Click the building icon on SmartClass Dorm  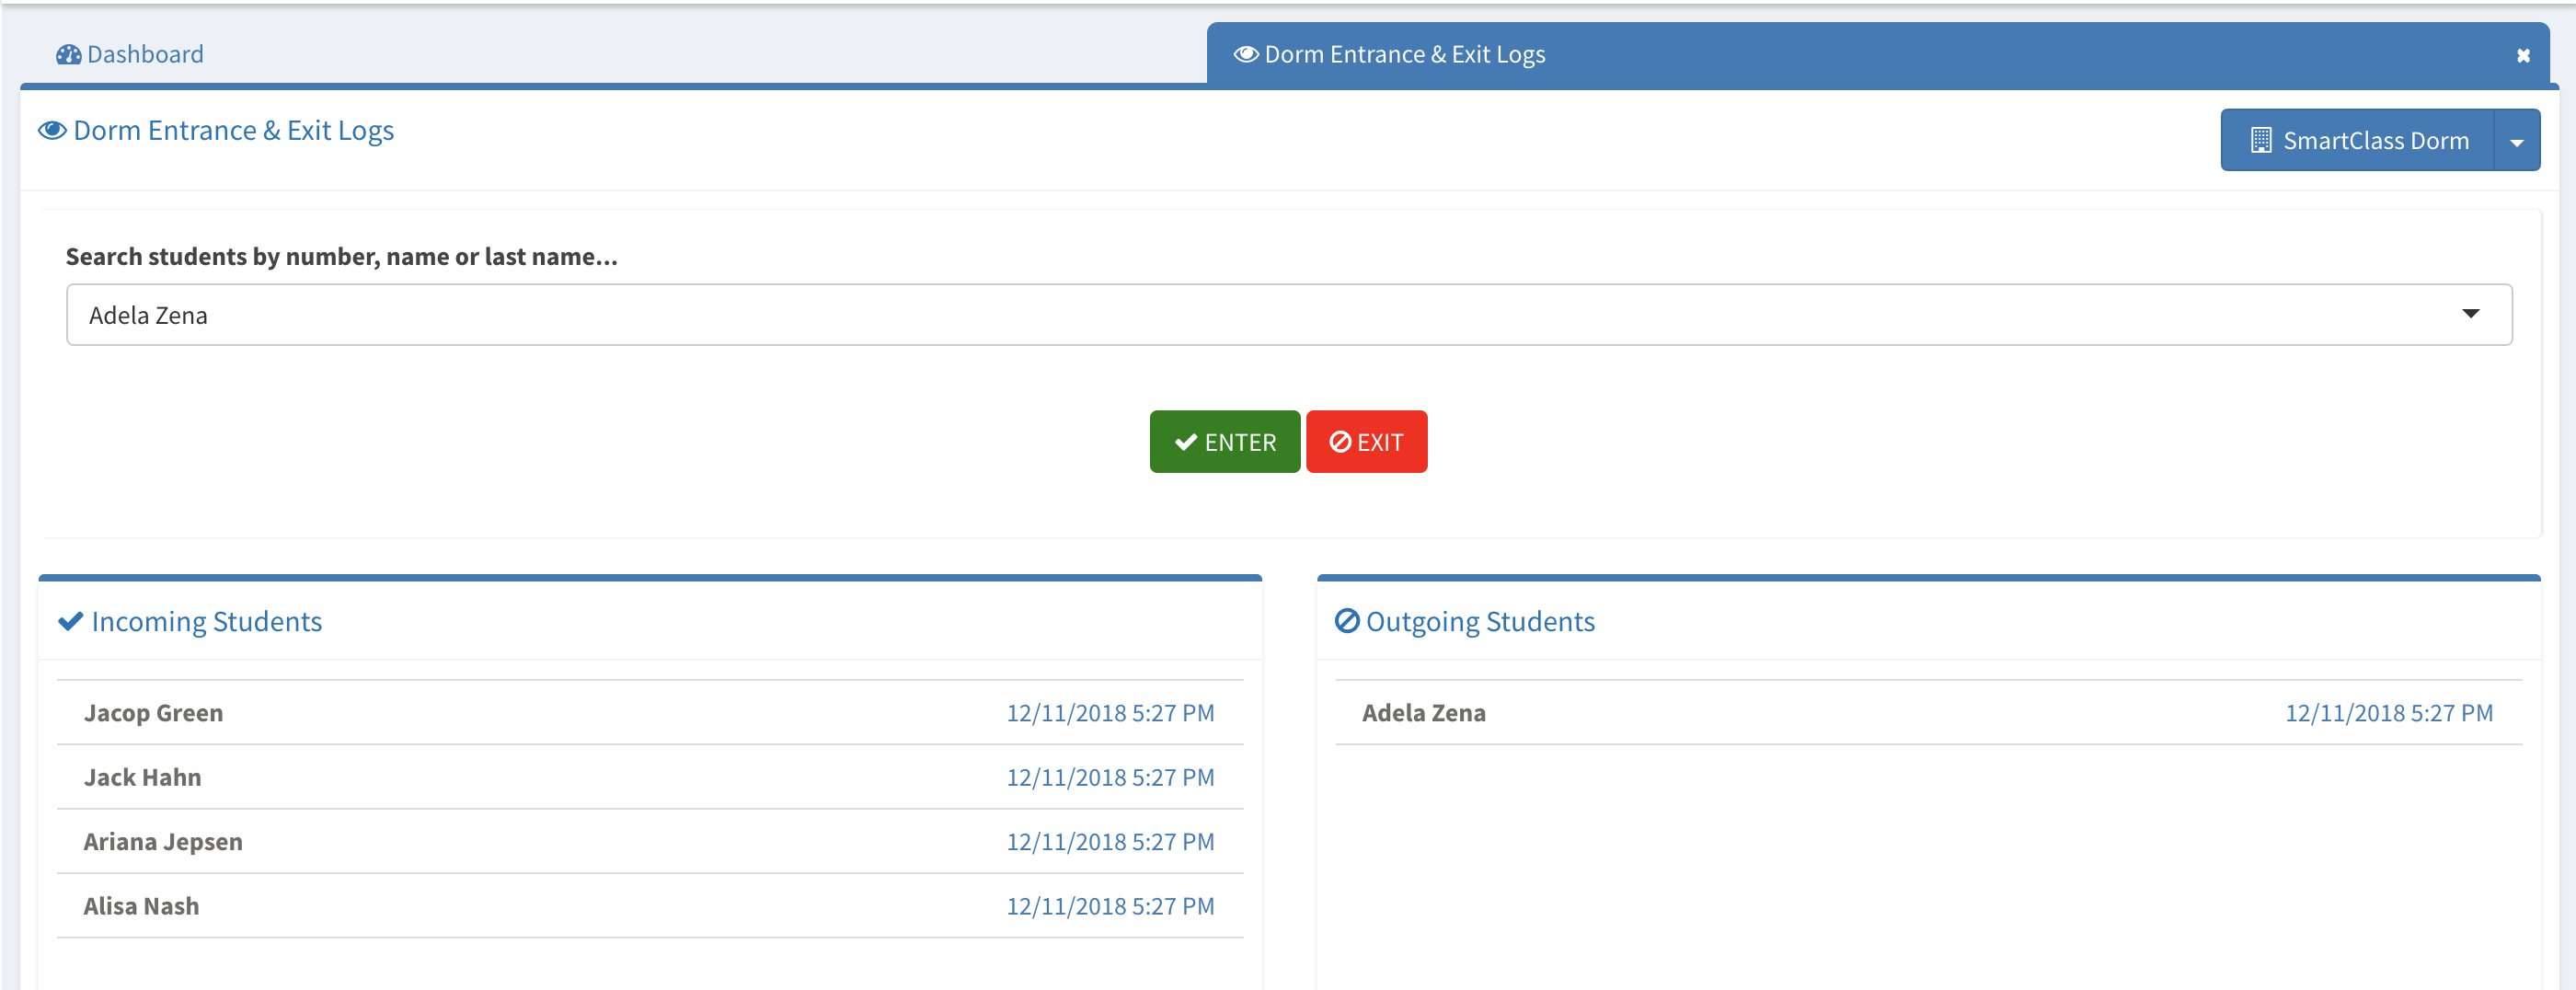(x=2260, y=141)
